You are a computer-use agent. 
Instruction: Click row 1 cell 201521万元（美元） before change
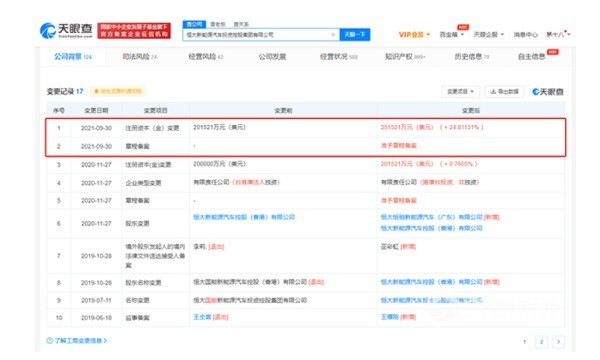(219, 127)
